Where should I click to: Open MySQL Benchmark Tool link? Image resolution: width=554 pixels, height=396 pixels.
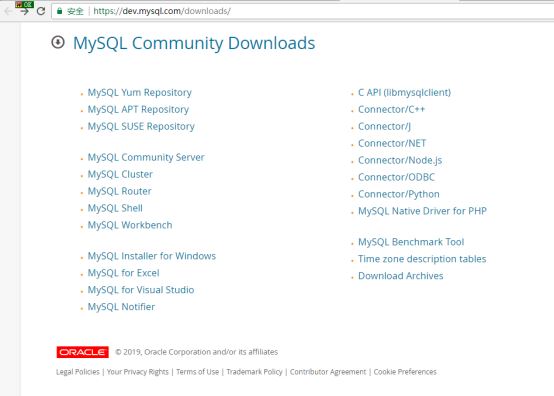(x=411, y=242)
